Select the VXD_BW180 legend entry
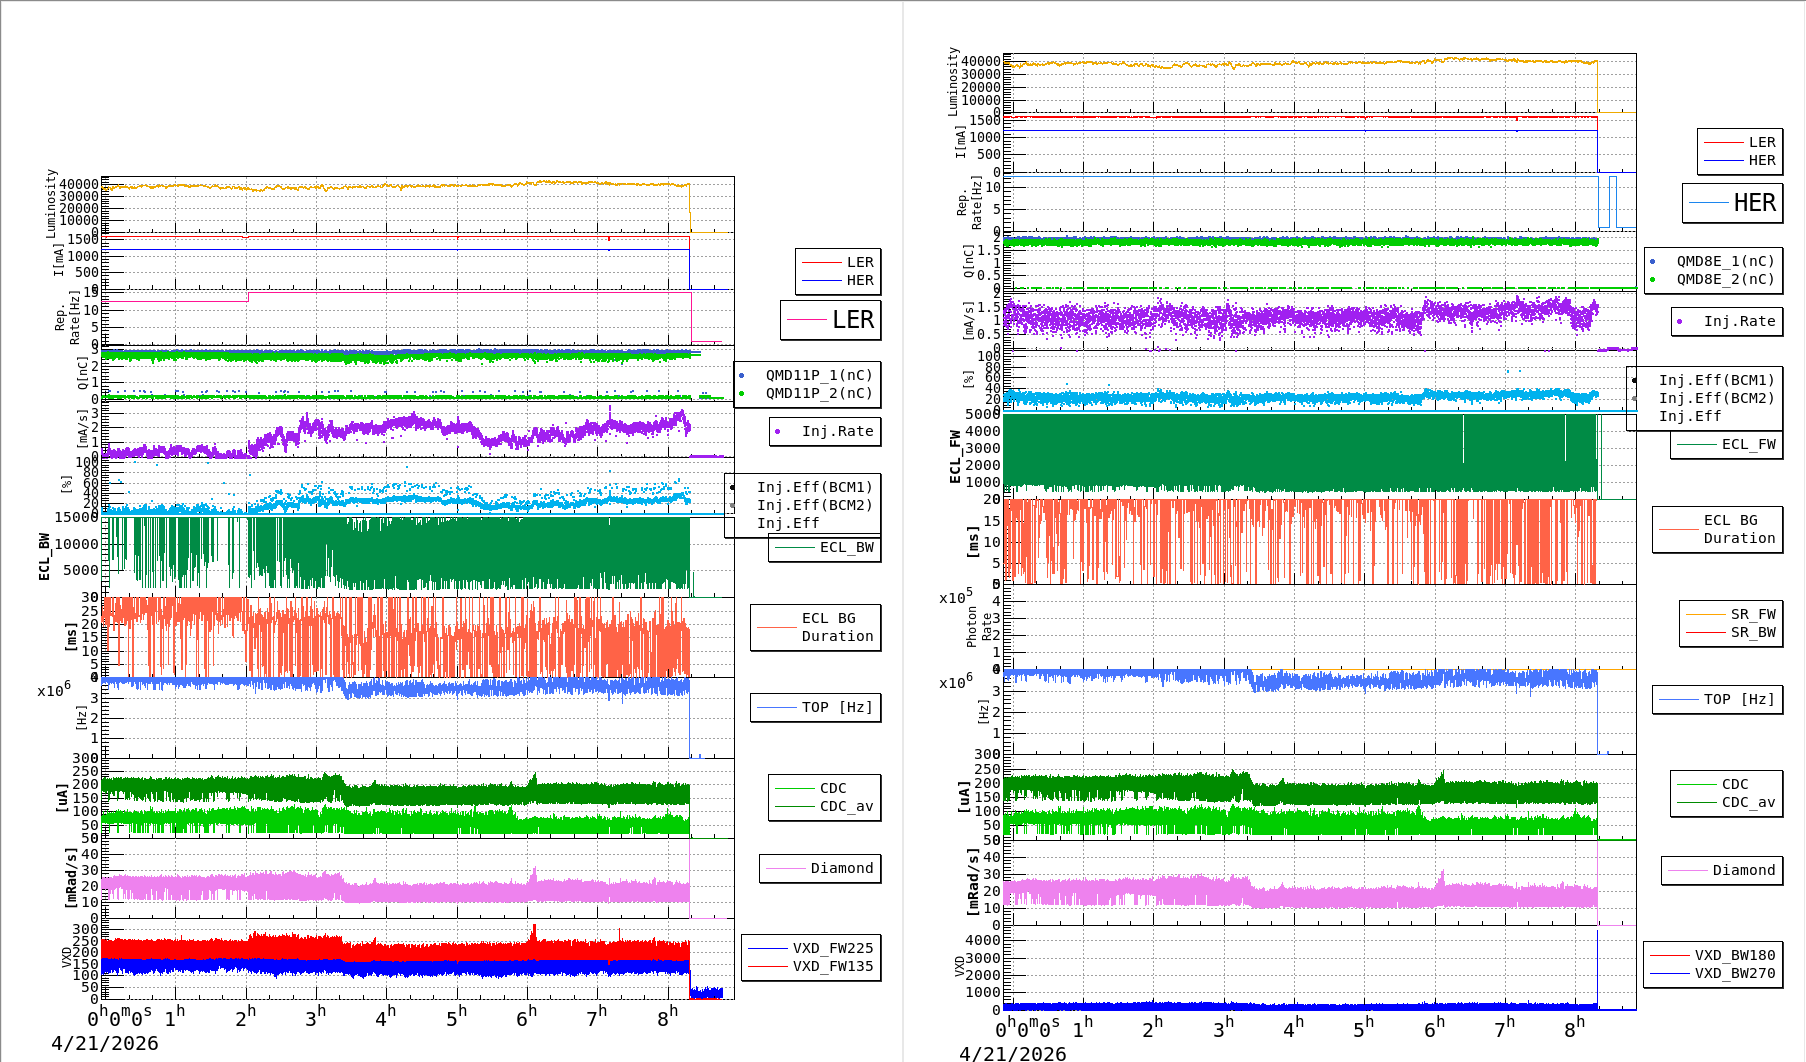1806x1062 pixels. pos(1734,955)
